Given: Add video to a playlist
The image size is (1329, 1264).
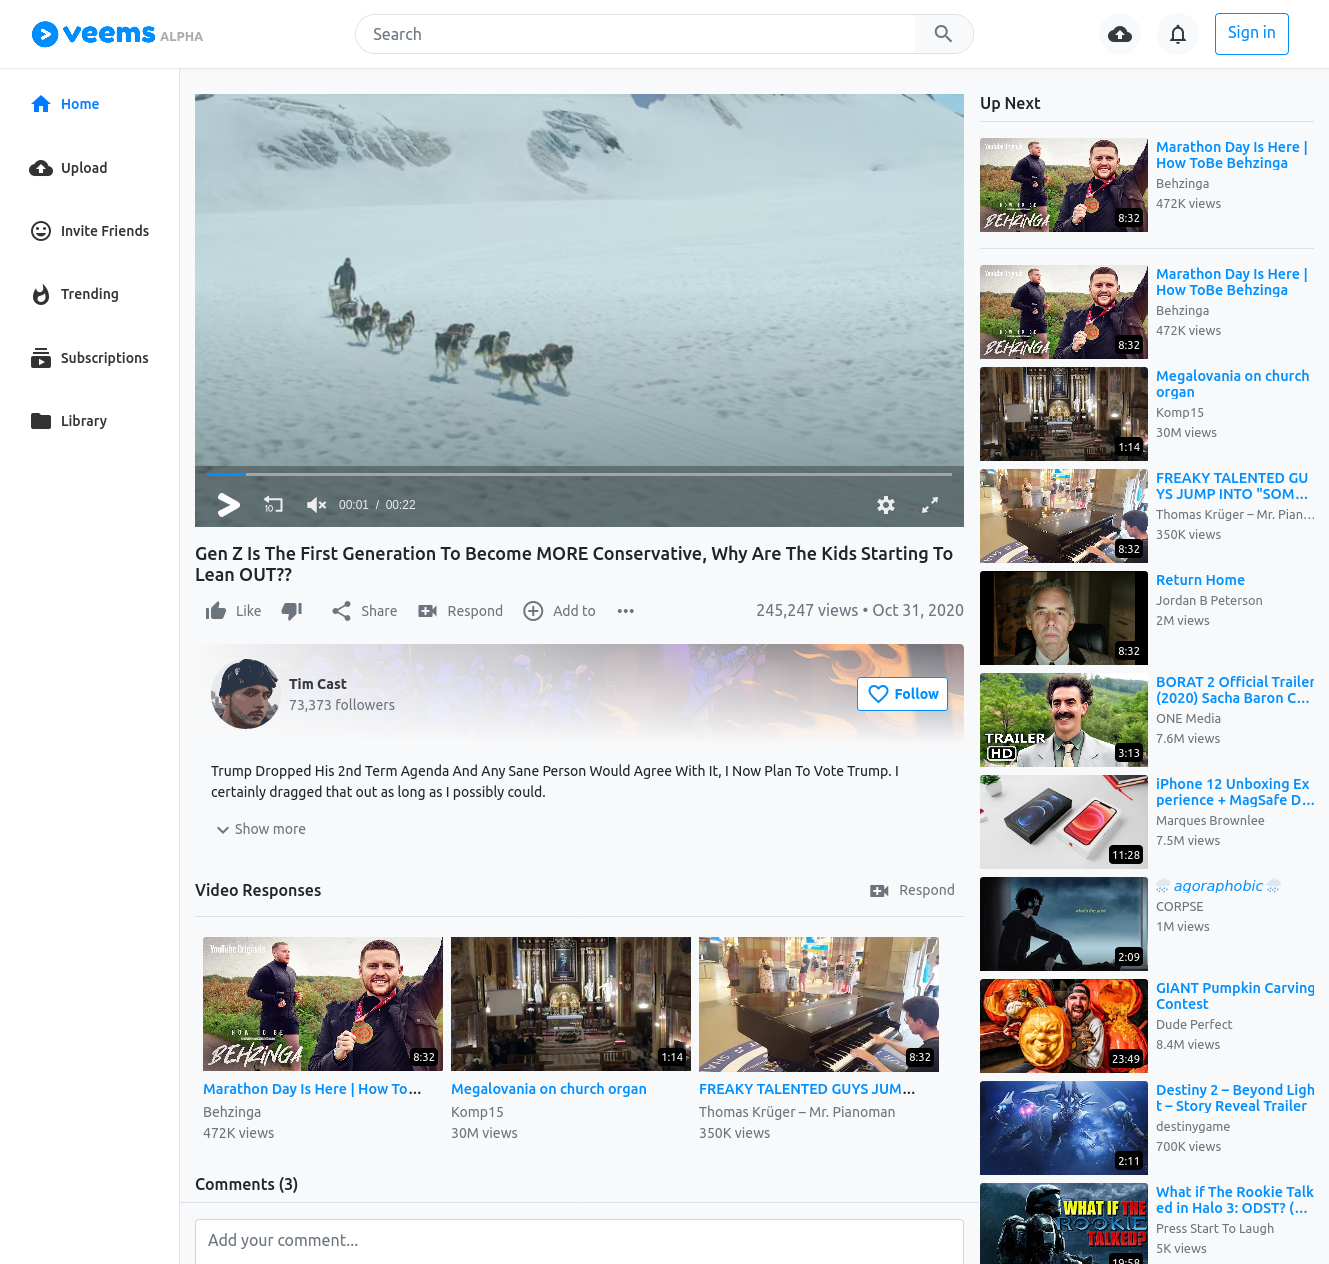Looking at the screenshot, I should tap(559, 611).
